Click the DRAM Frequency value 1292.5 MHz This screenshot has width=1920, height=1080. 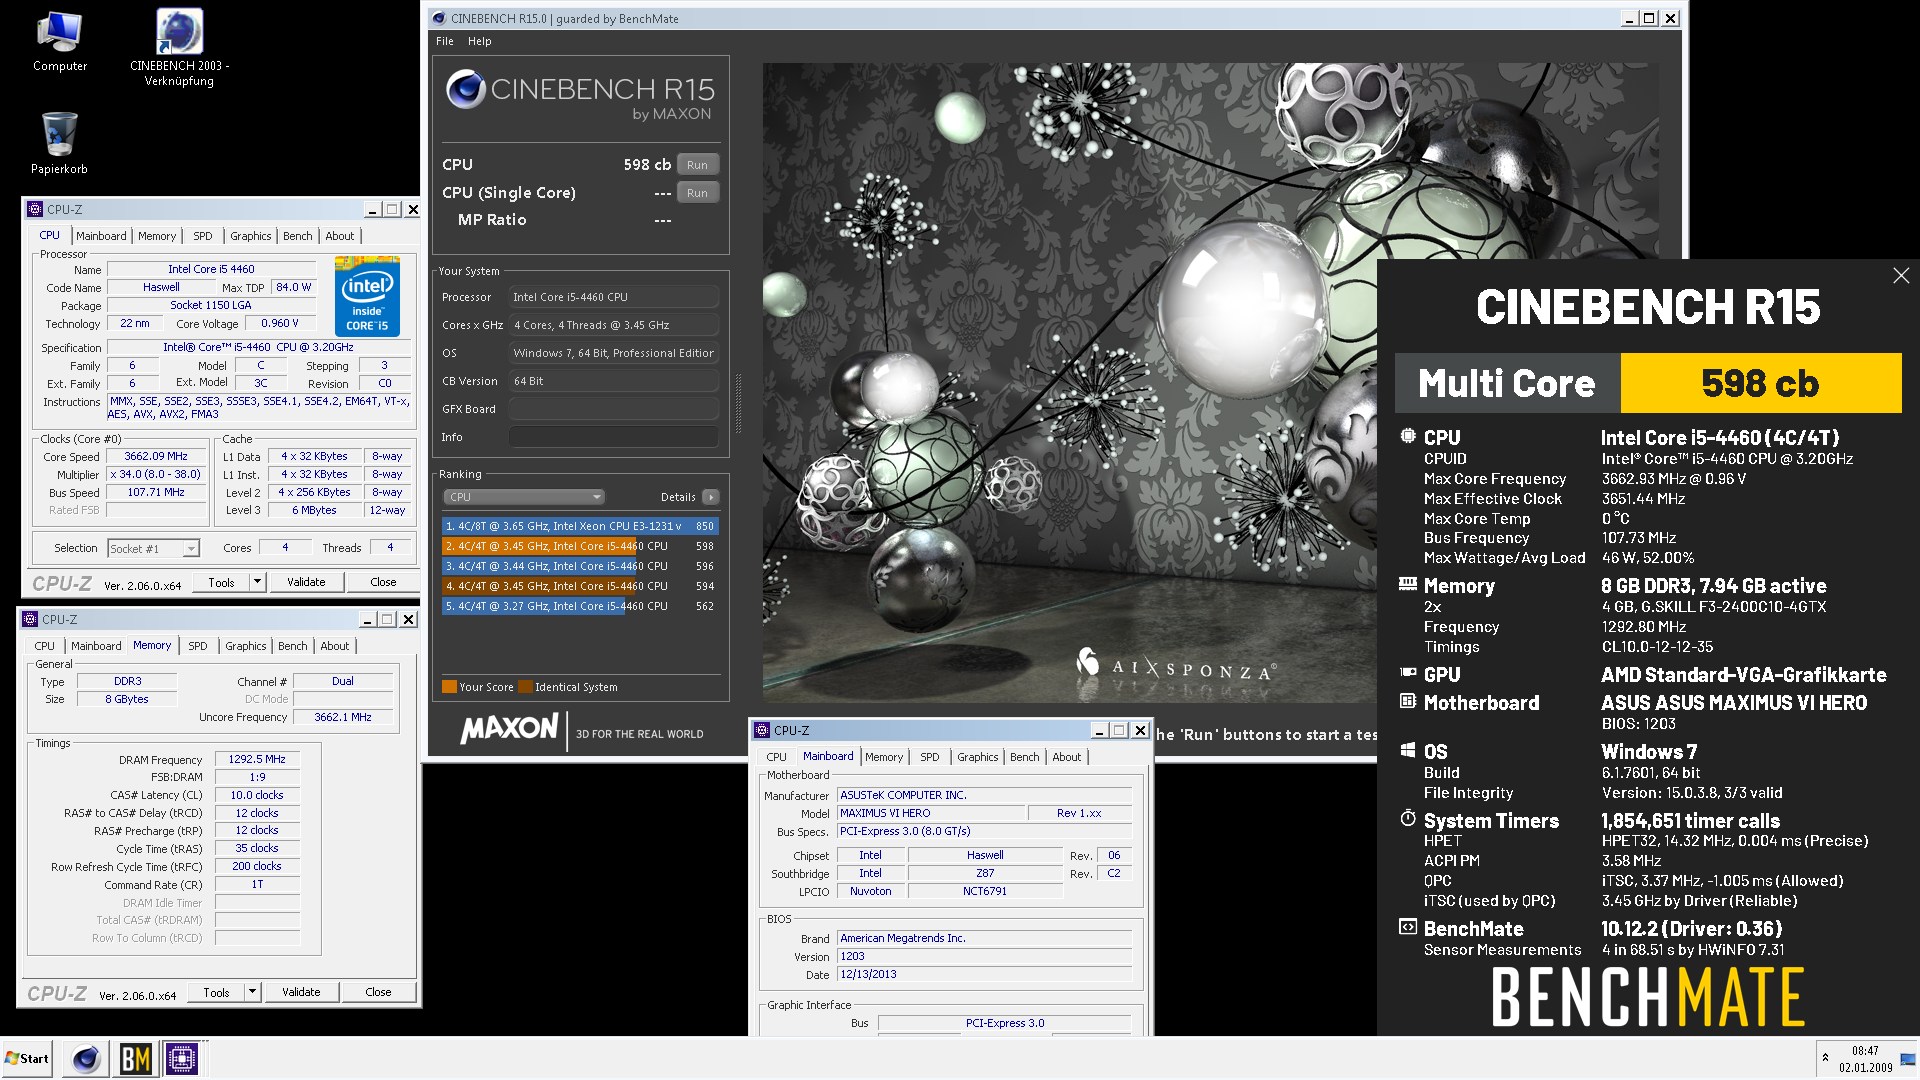tap(257, 759)
